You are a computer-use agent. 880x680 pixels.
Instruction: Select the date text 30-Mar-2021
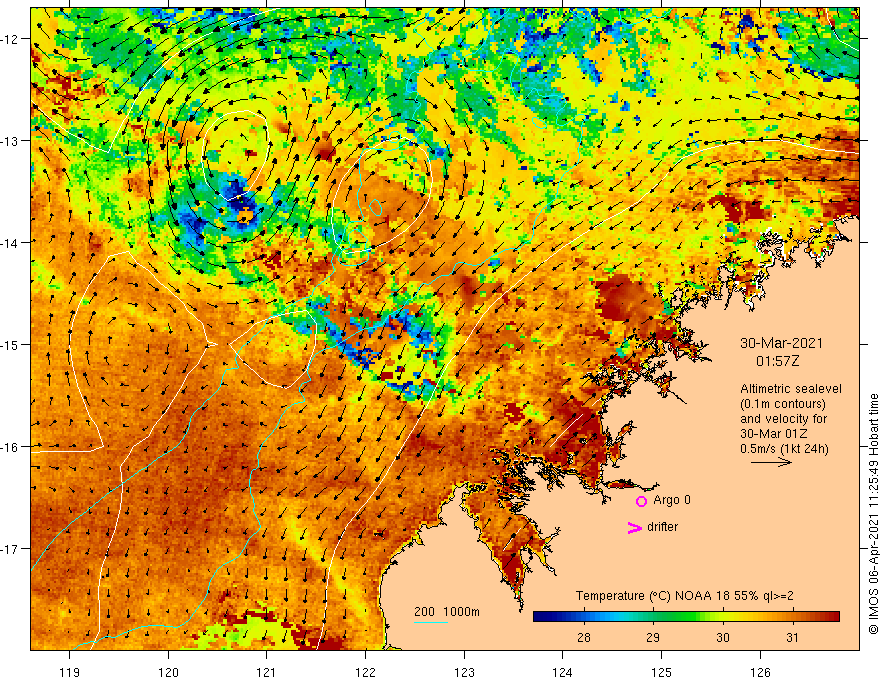pyautogui.click(x=781, y=343)
